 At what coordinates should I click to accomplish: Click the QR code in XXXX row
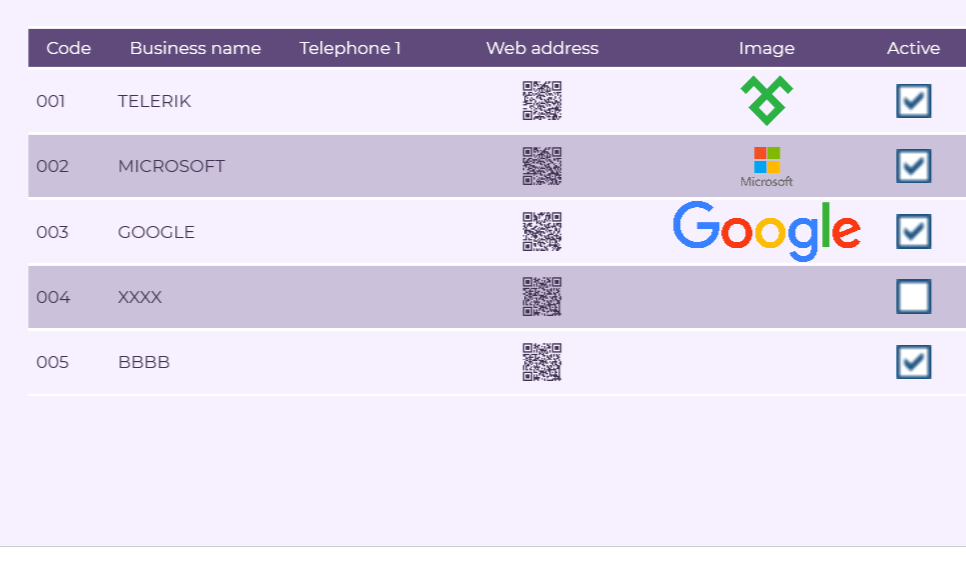542,297
